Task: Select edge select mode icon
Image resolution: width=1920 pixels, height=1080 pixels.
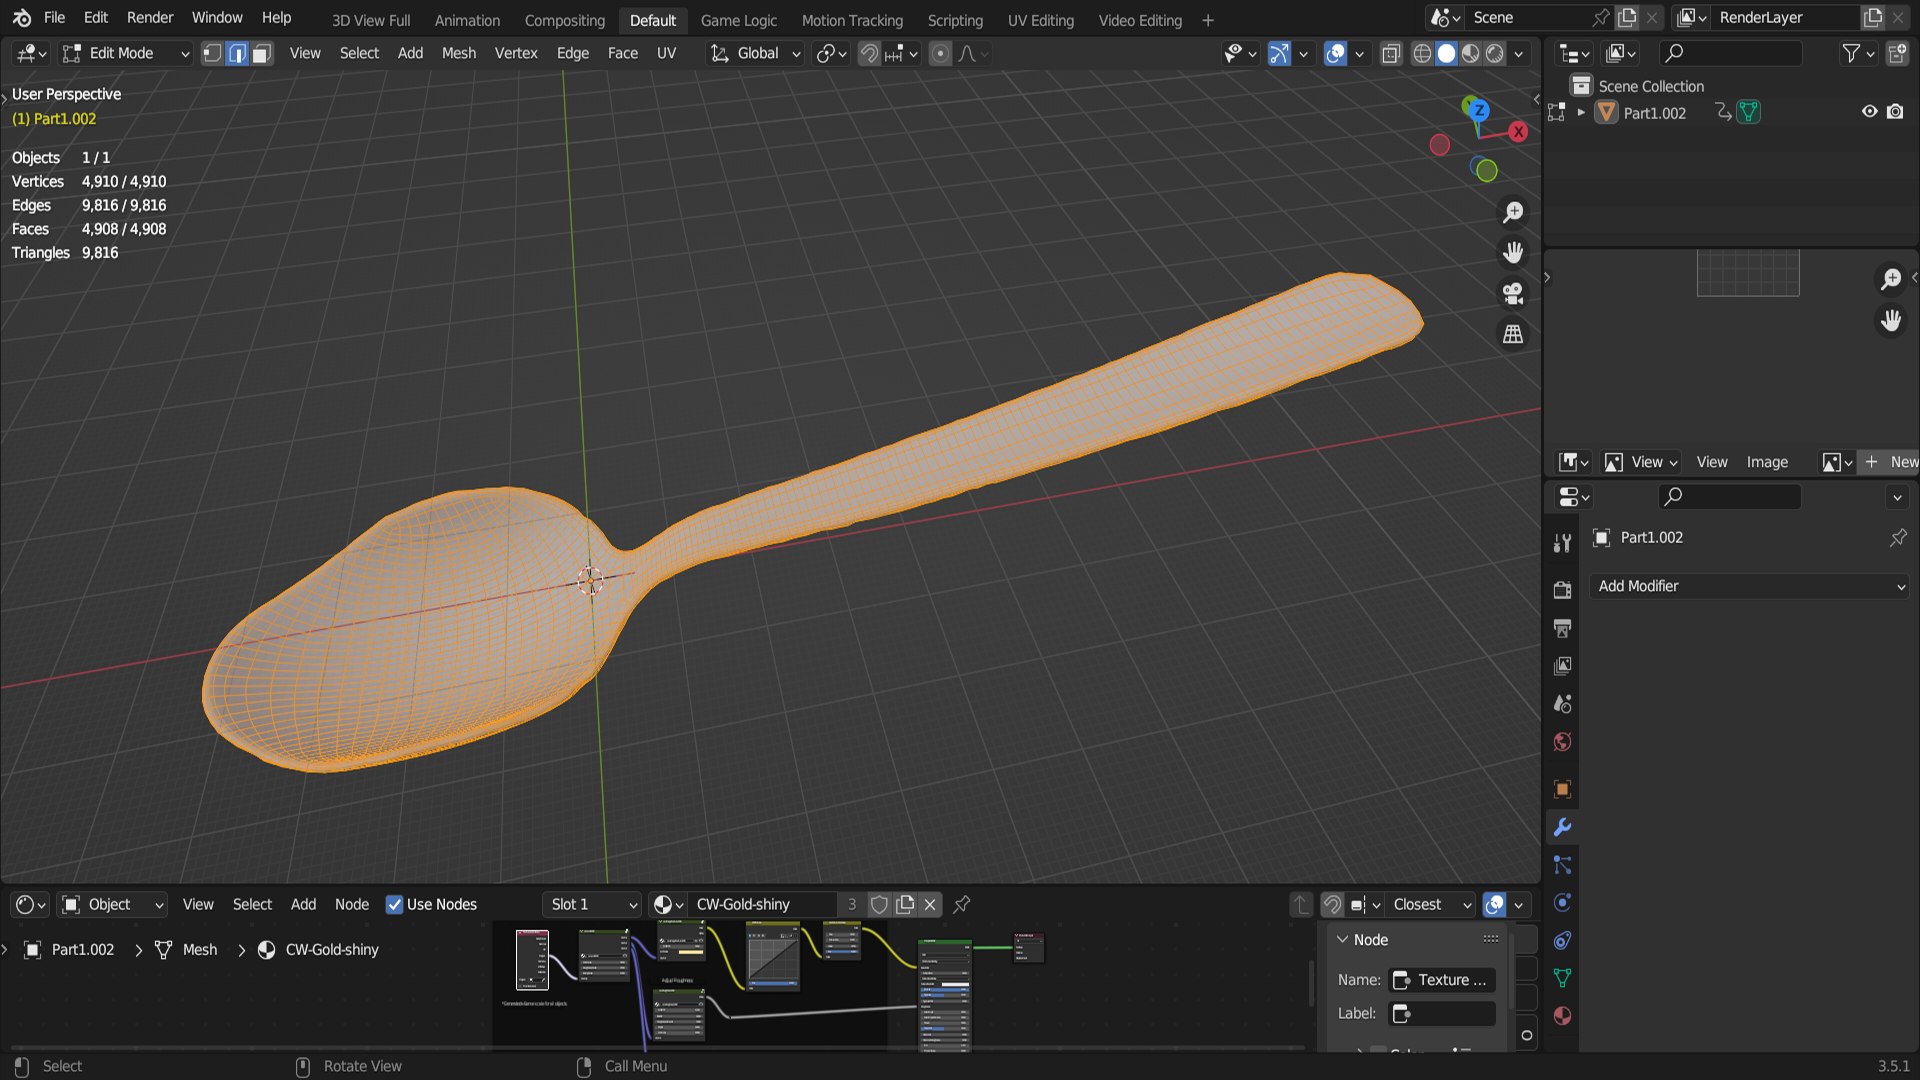Action: 237,53
